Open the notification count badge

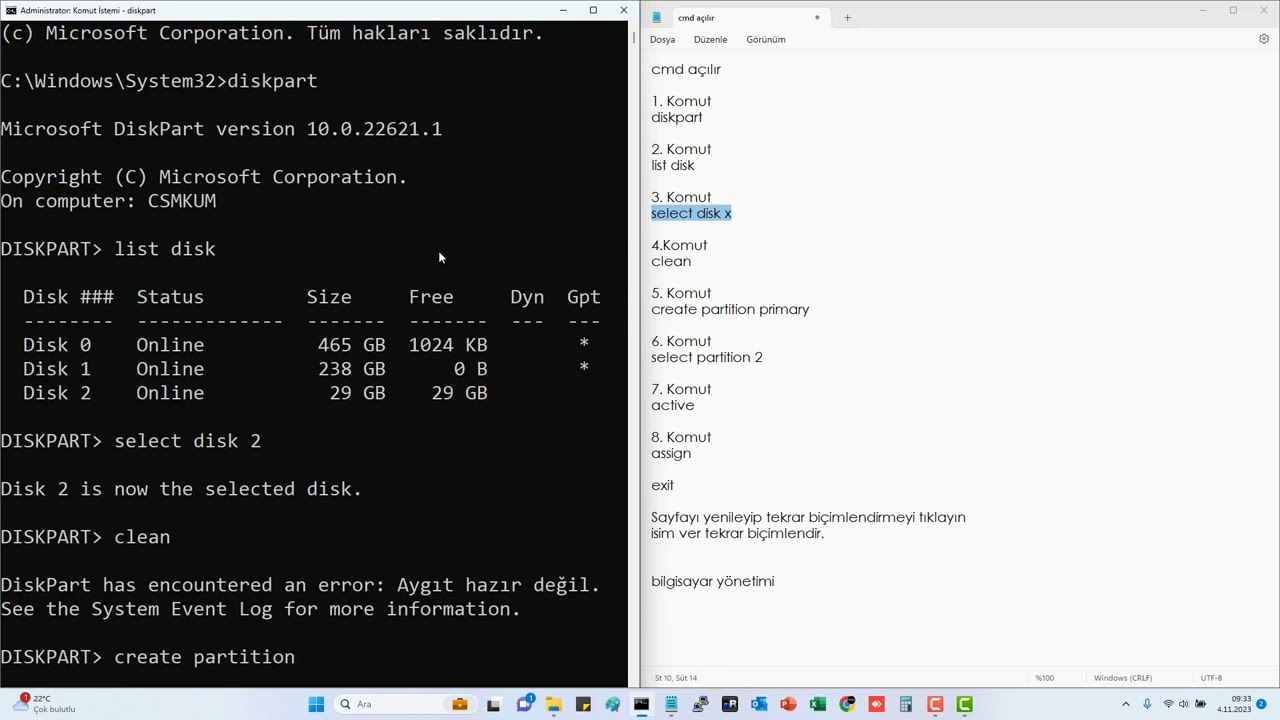pos(1262,704)
